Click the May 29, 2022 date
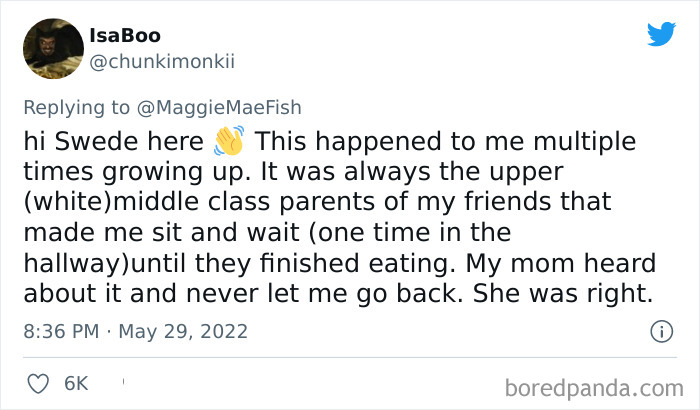700x410 pixels. coord(183,331)
